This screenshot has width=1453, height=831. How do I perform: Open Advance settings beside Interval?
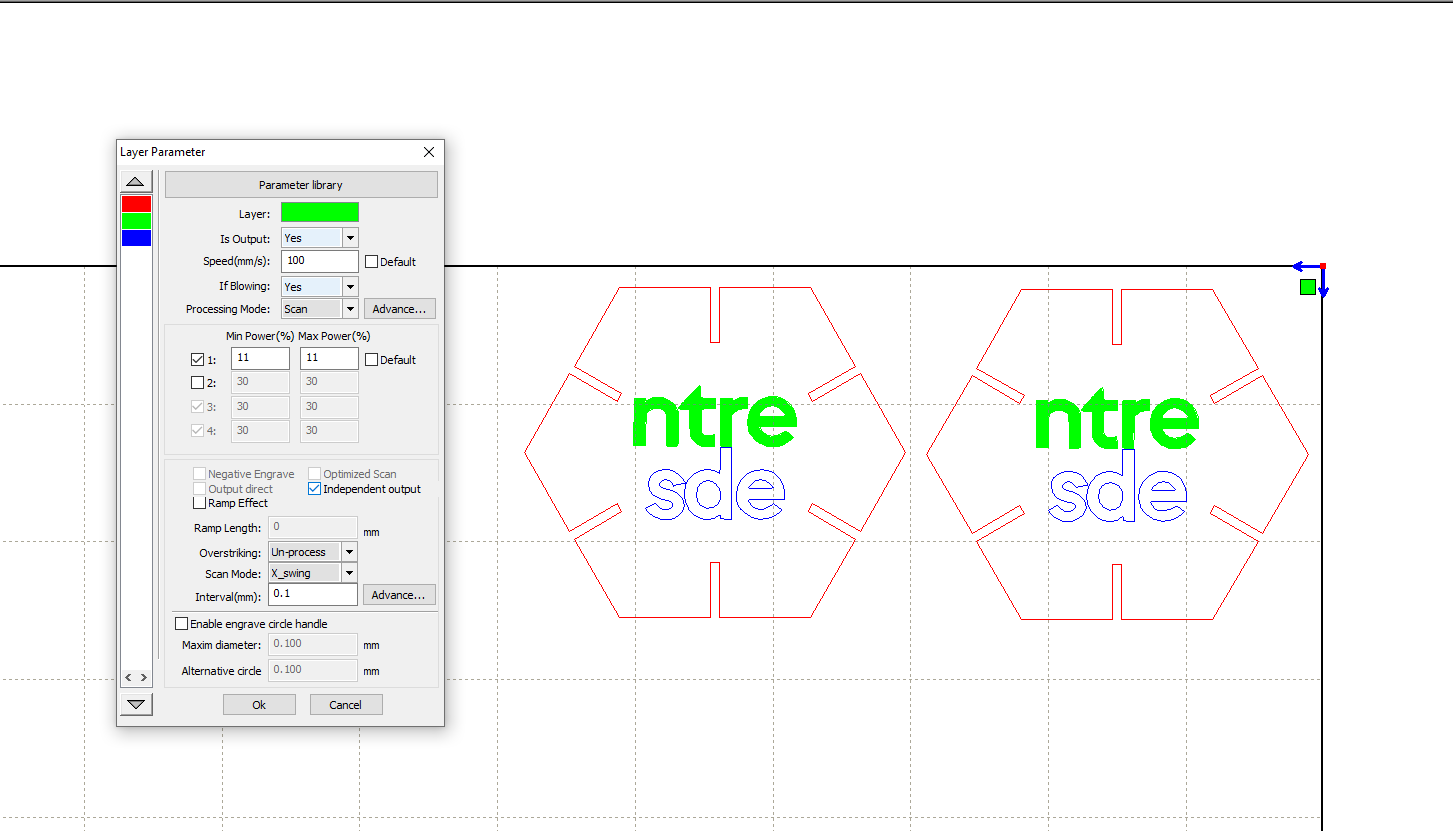(x=399, y=595)
